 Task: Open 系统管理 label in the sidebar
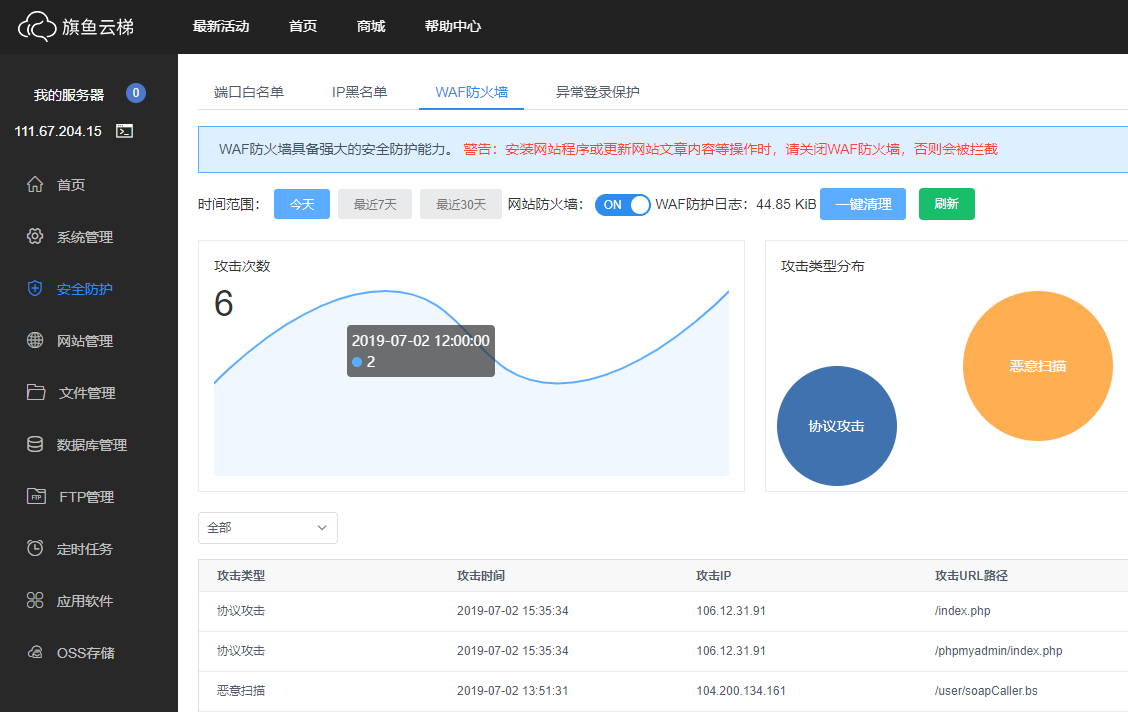85,237
